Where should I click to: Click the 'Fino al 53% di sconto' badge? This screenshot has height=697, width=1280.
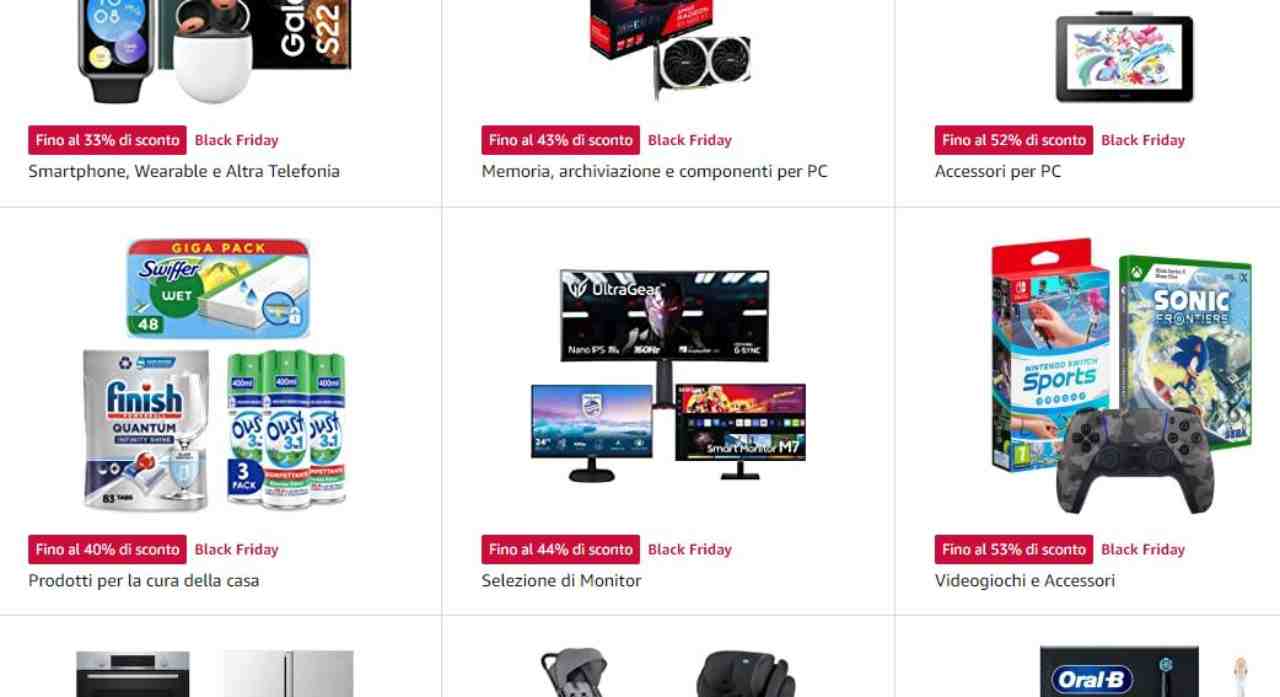pyautogui.click(x=1013, y=549)
